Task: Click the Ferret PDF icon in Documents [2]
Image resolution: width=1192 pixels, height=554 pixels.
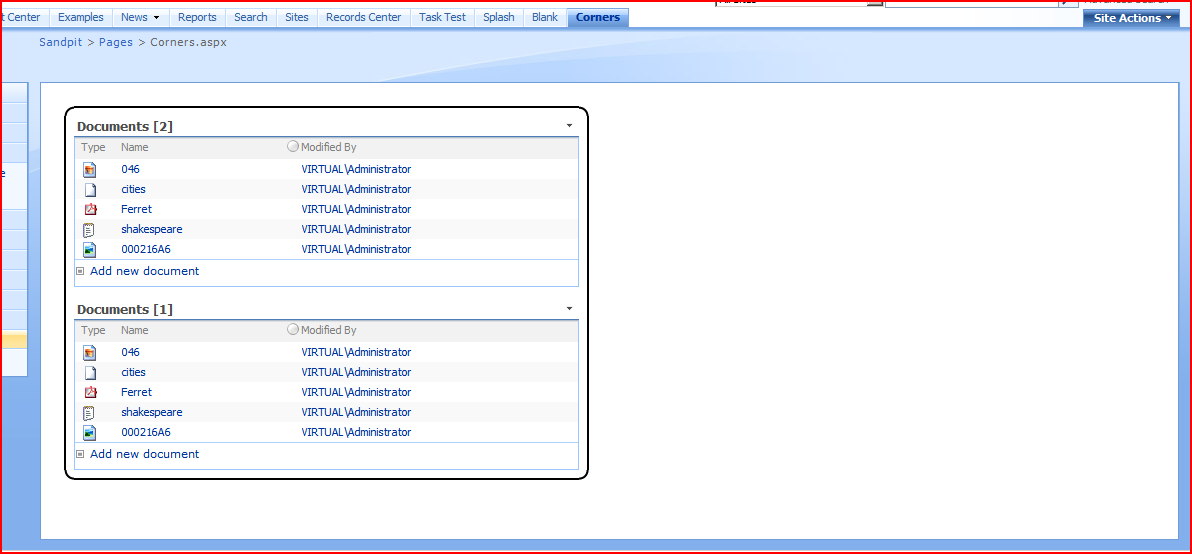Action: point(89,210)
